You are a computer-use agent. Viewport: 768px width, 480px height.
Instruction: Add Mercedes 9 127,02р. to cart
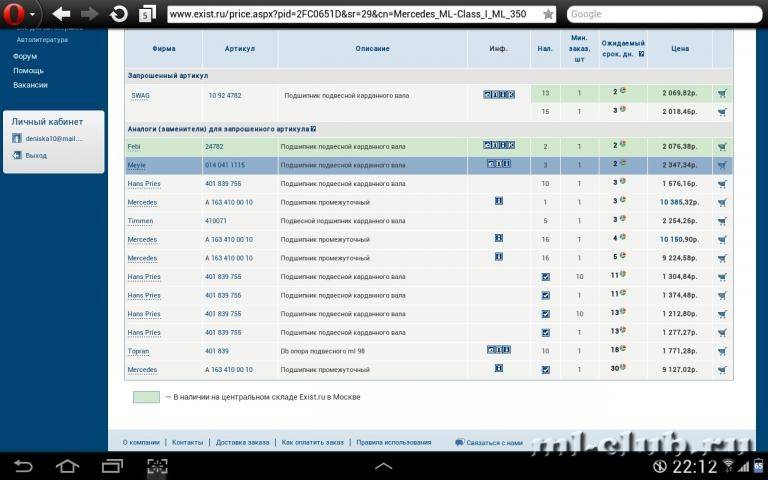point(722,370)
